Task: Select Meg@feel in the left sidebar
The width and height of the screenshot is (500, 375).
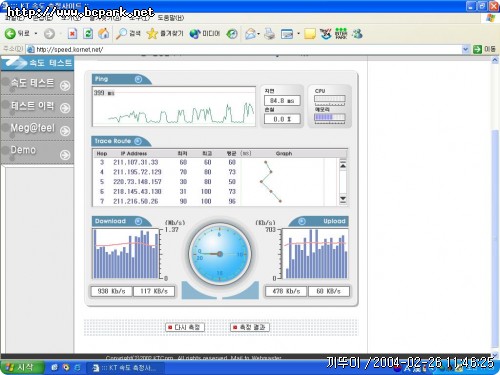Action: click(37, 129)
